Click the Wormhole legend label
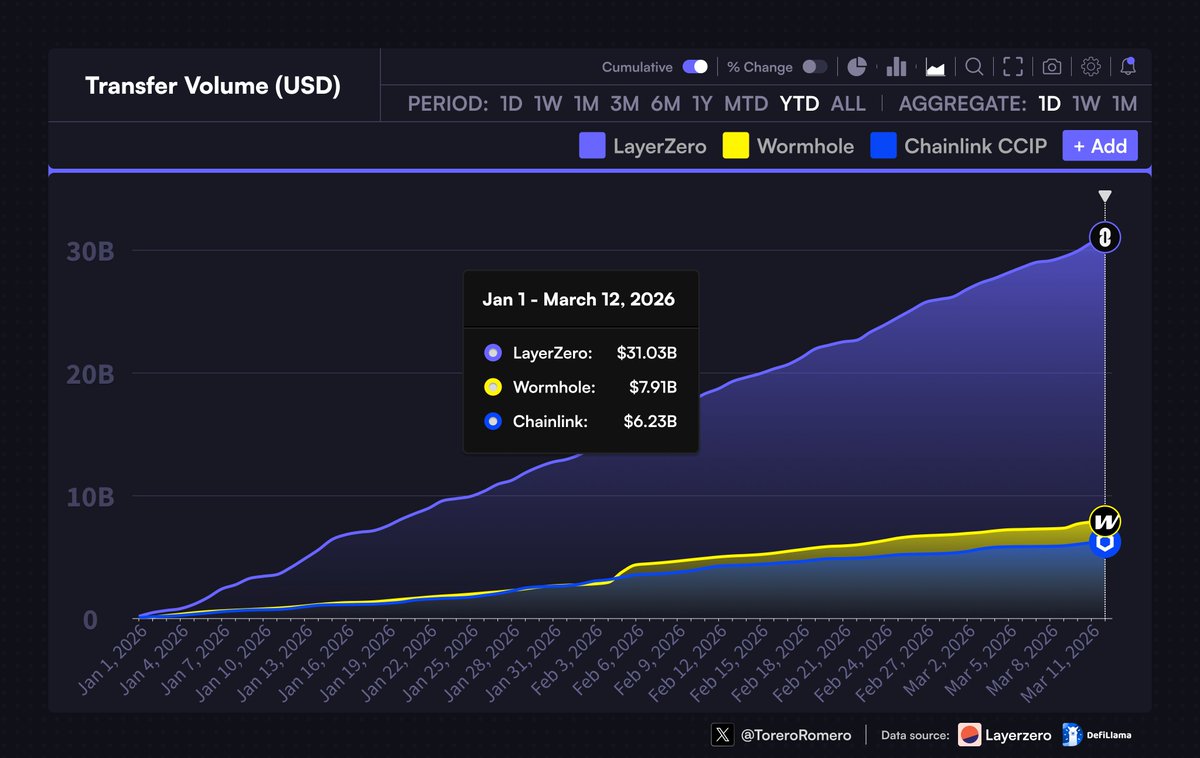The width and height of the screenshot is (1200, 758). click(806, 146)
